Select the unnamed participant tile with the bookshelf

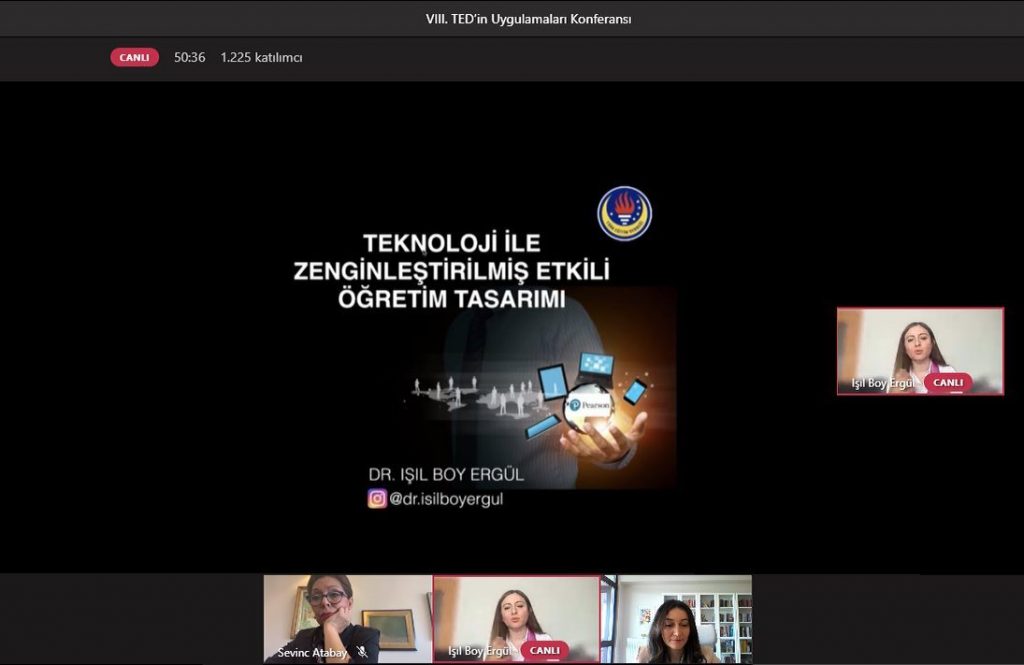pyautogui.click(x=677, y=619)
